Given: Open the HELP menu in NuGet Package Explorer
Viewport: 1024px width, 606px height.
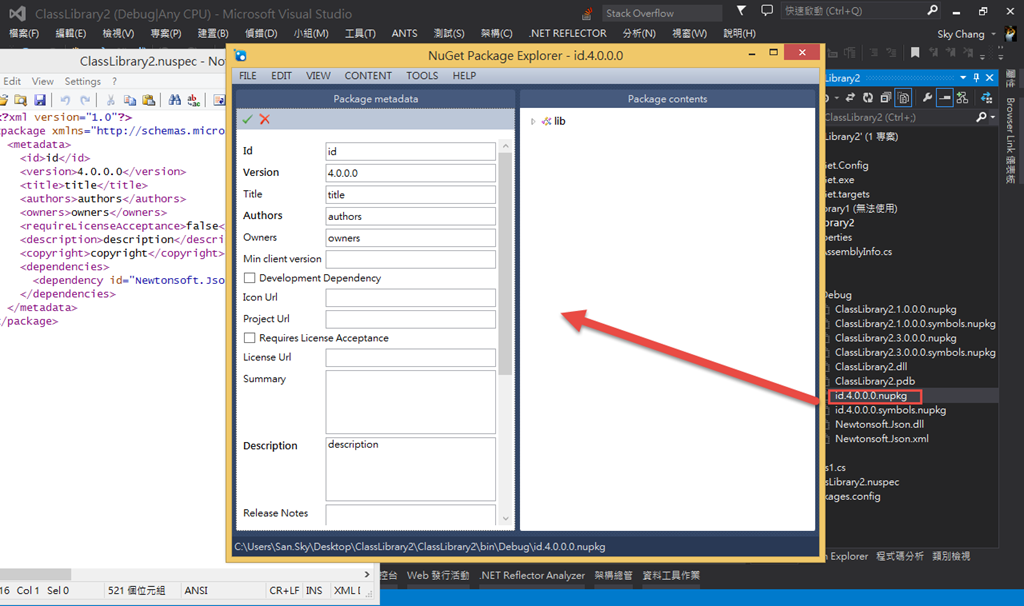Looking at the screenshot, I should click(464, 76).
